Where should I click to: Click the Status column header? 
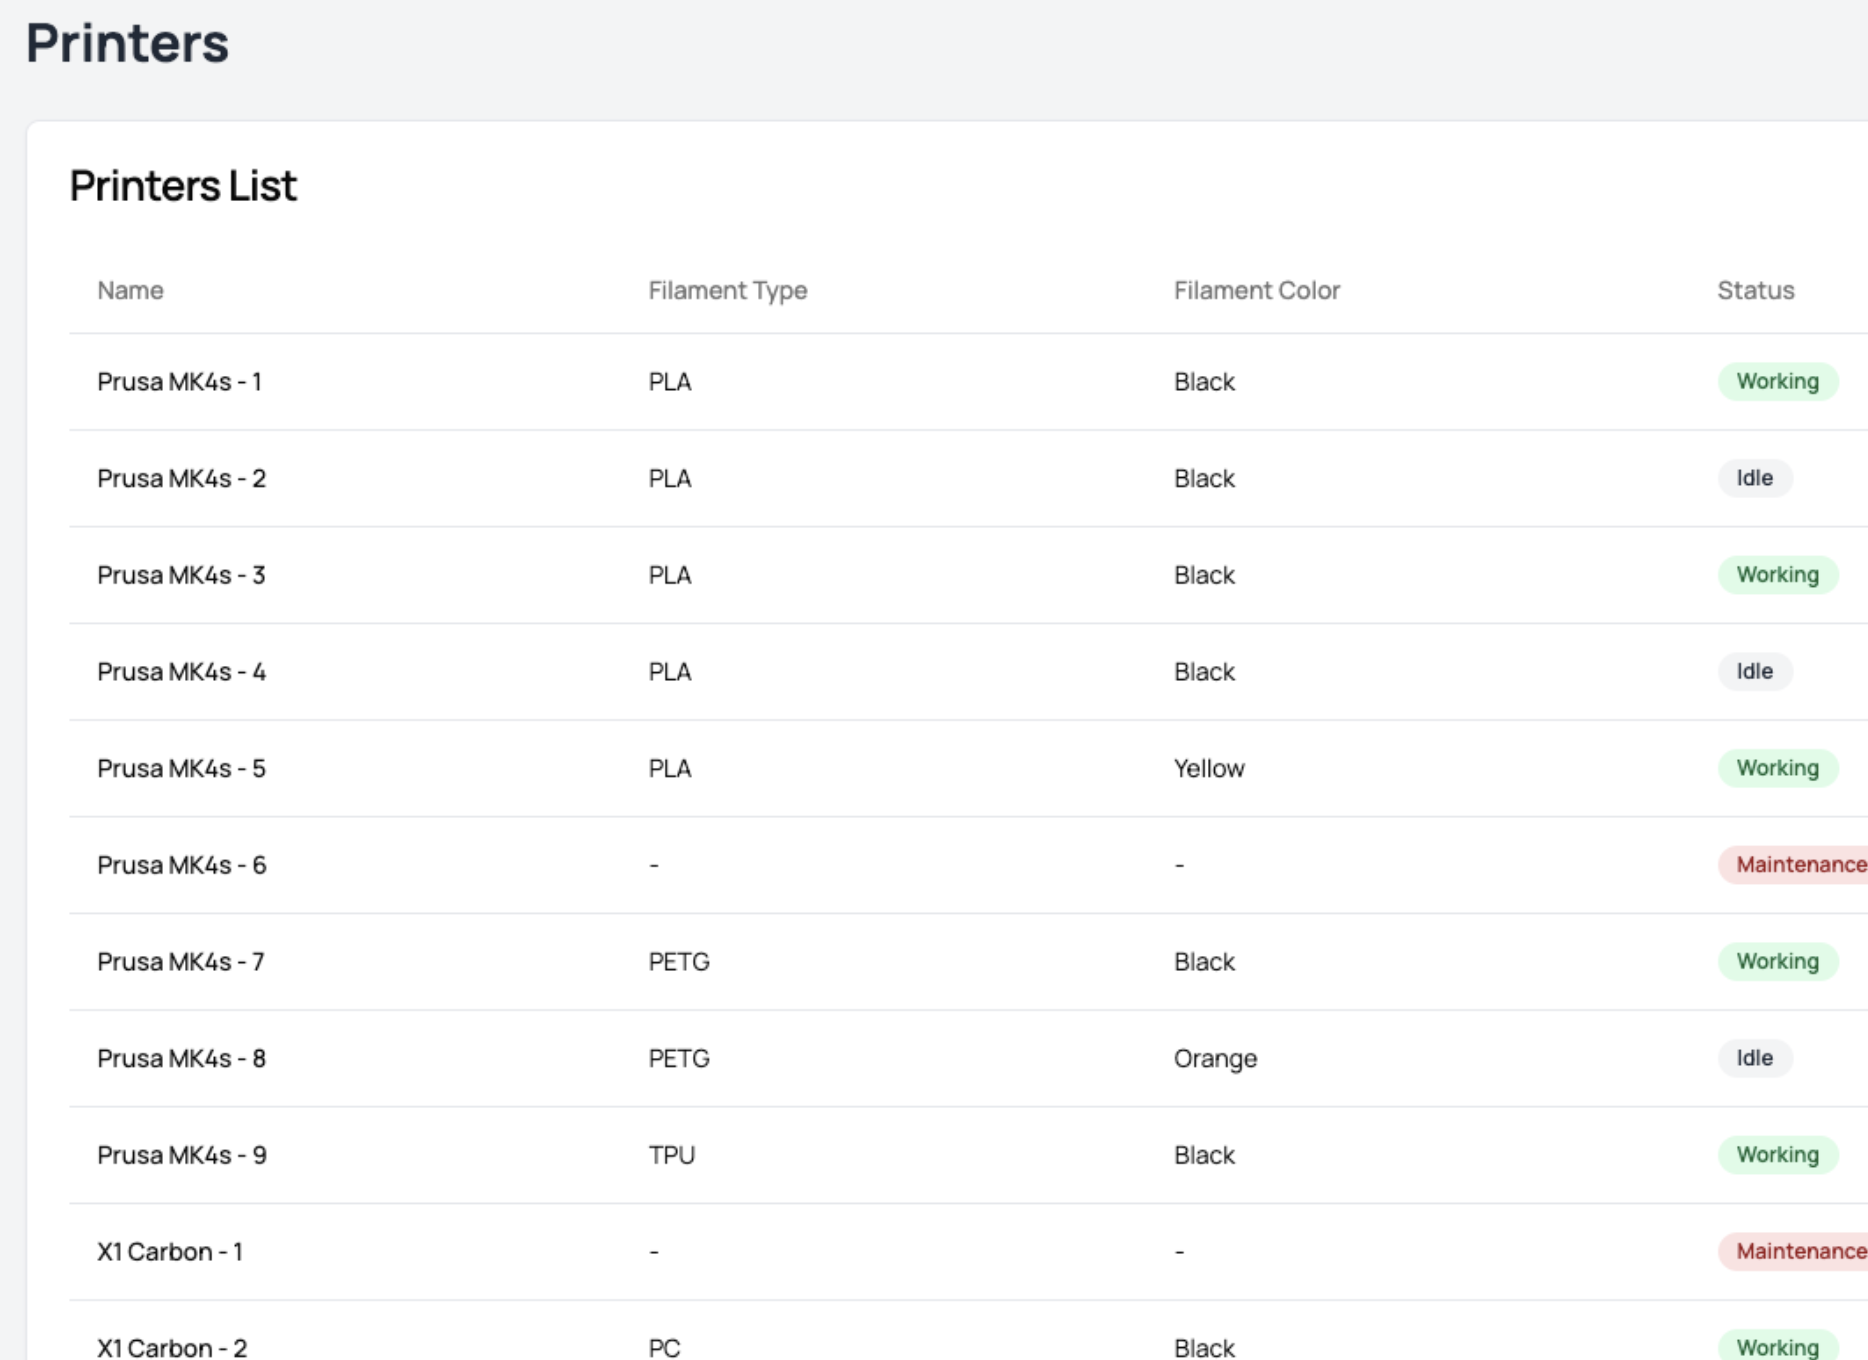click(1755, 291)
